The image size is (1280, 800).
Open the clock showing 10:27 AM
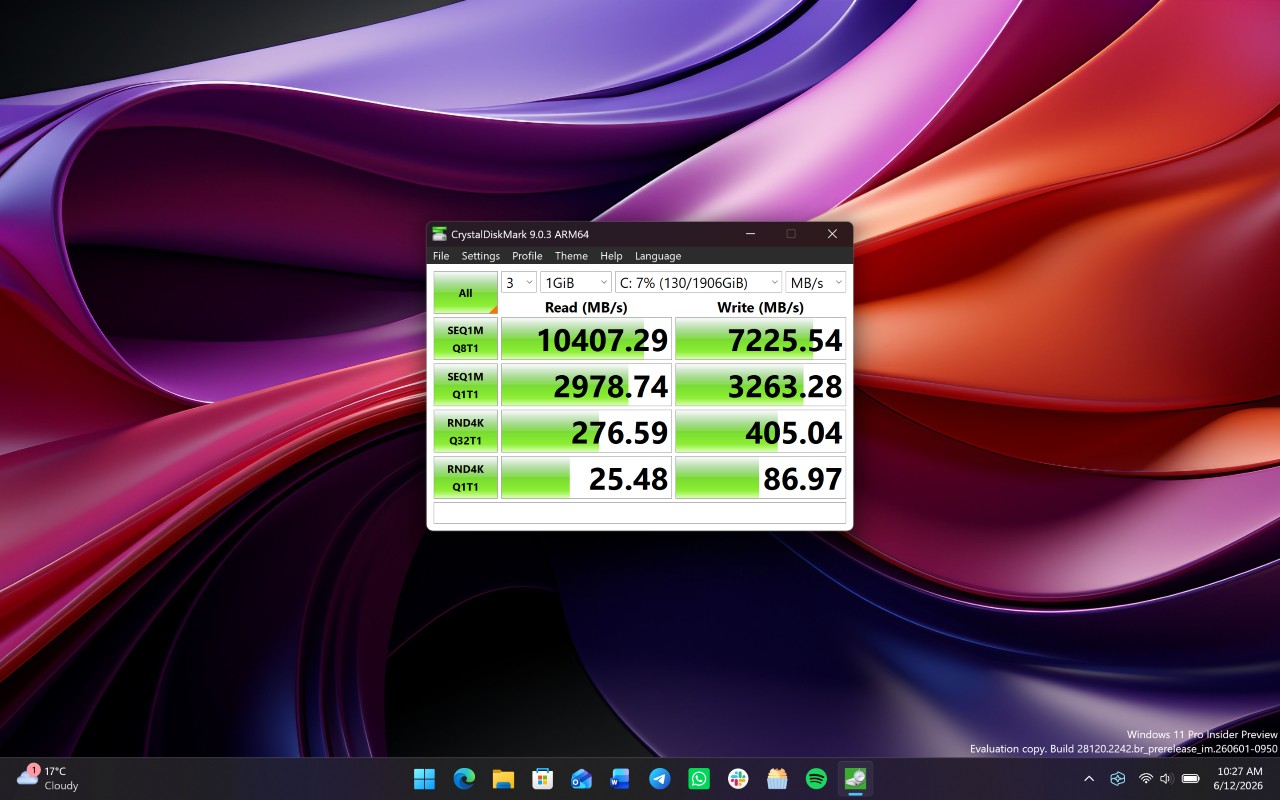1239,778
